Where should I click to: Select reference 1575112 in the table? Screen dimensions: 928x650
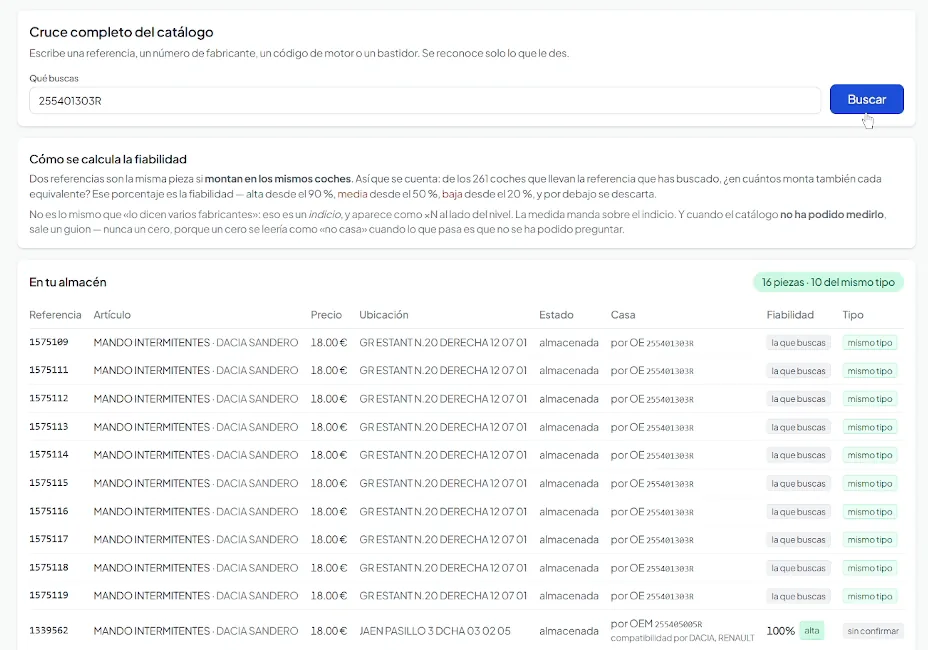[x=49, y=398]
